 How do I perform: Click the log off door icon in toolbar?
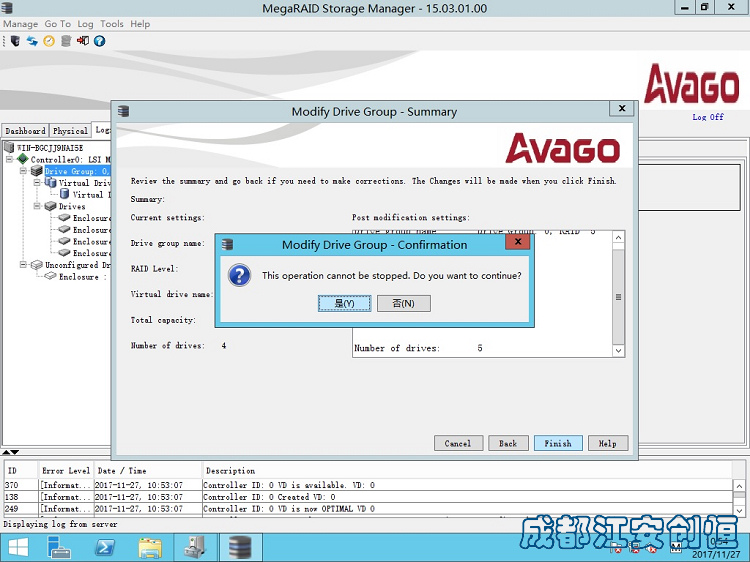click(x=83, y=41)
